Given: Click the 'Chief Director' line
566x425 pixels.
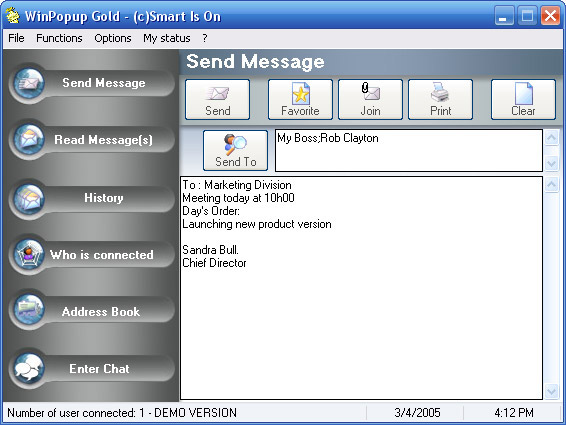Looking at the screenshot, I should (214, 263).
